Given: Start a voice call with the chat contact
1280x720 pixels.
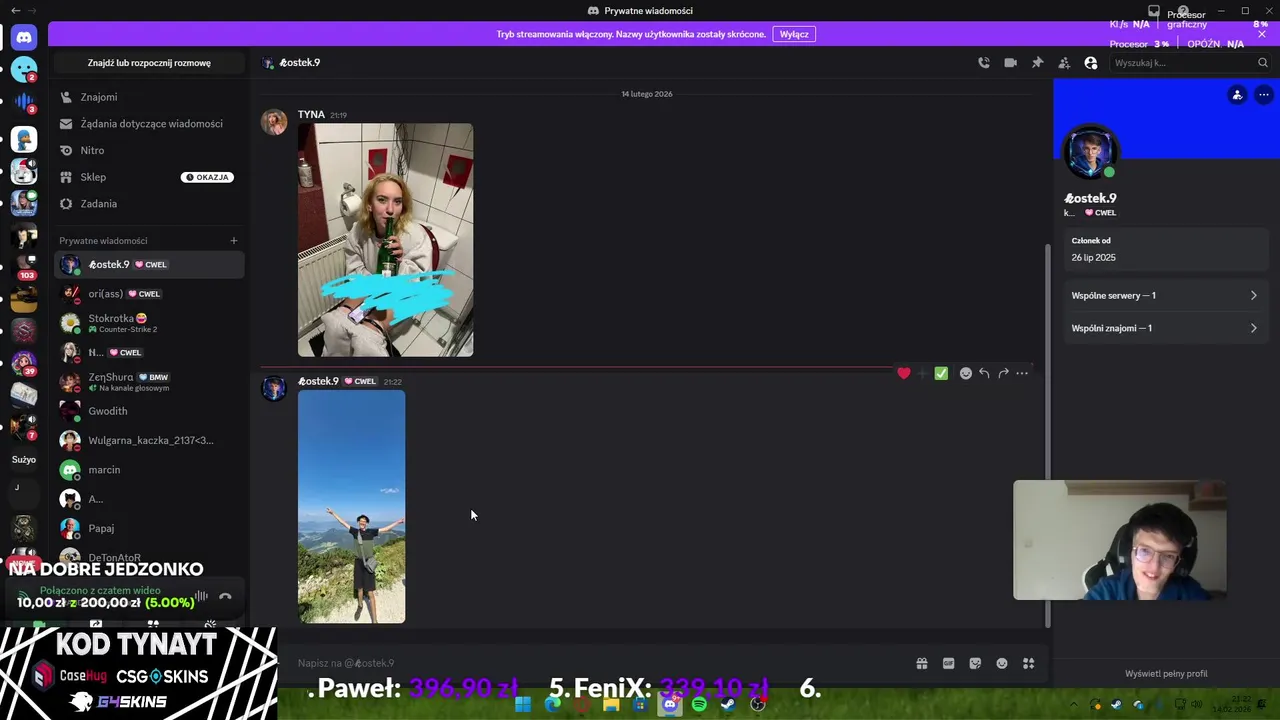Looking at the screenshot, I should pos(984,63).
